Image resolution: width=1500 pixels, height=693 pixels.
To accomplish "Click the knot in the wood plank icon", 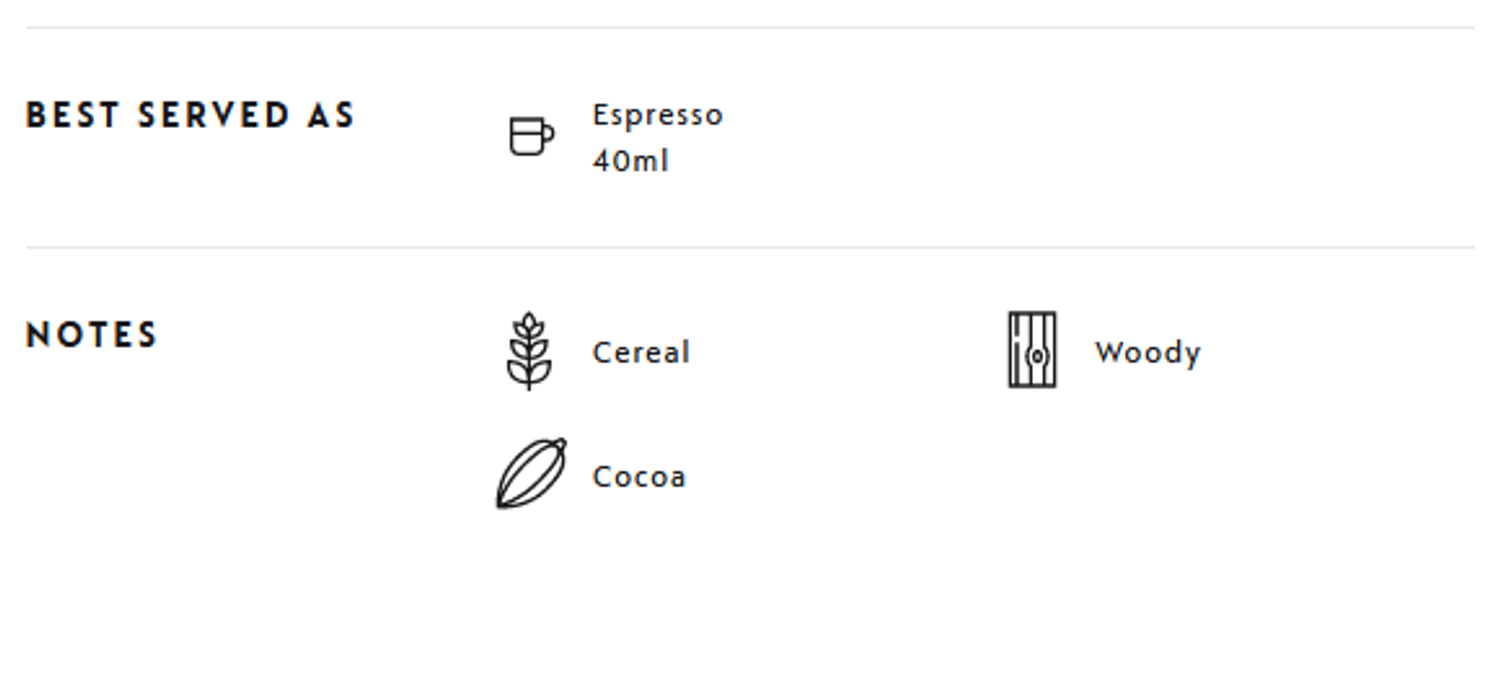I will pyautogui.click(x=1039, y=356).
